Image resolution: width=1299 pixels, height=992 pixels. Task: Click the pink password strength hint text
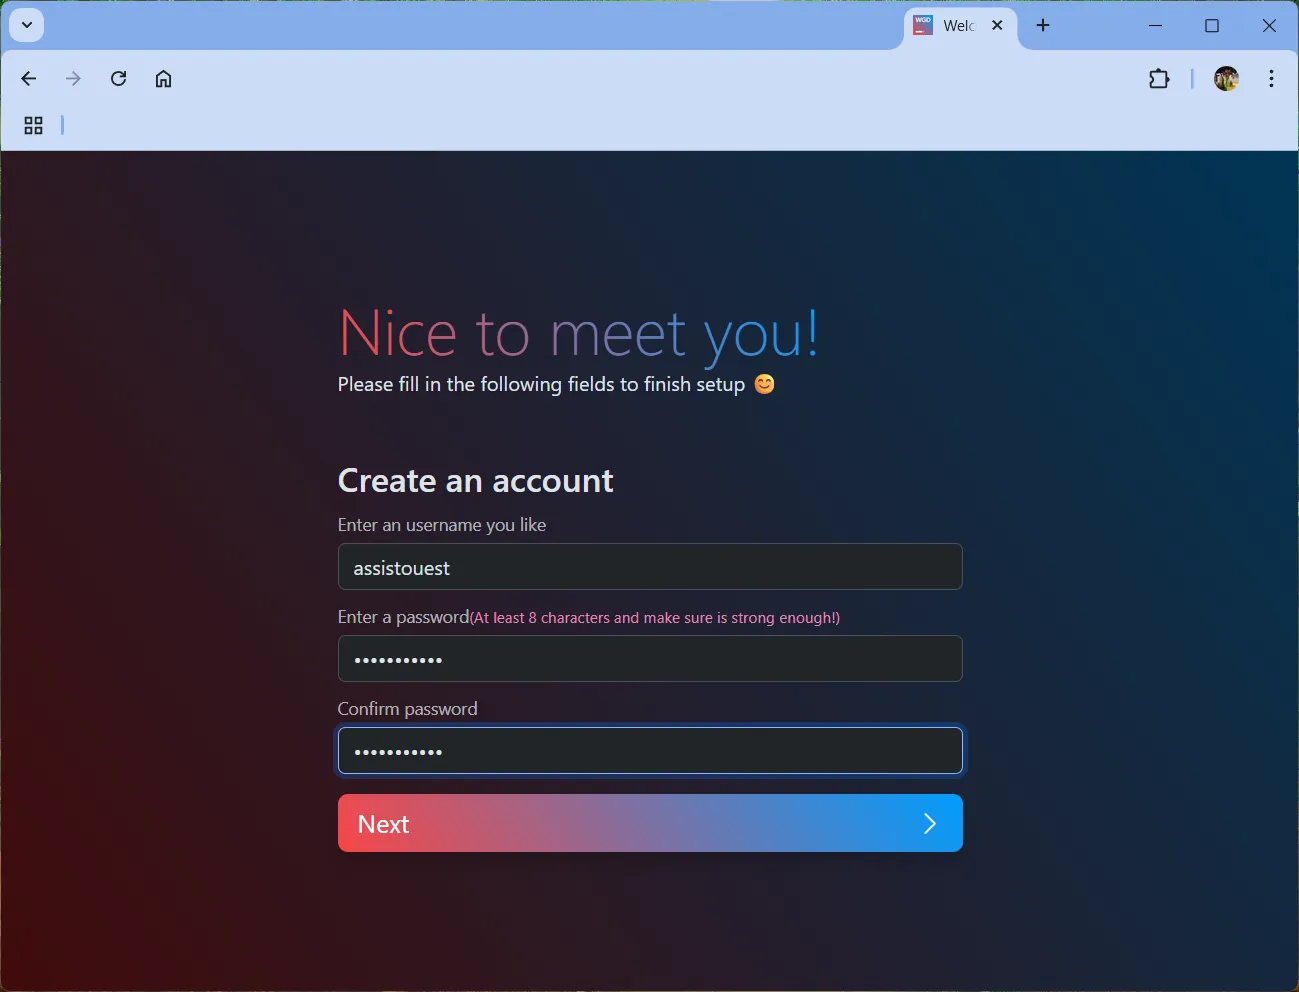pos(655,618)
